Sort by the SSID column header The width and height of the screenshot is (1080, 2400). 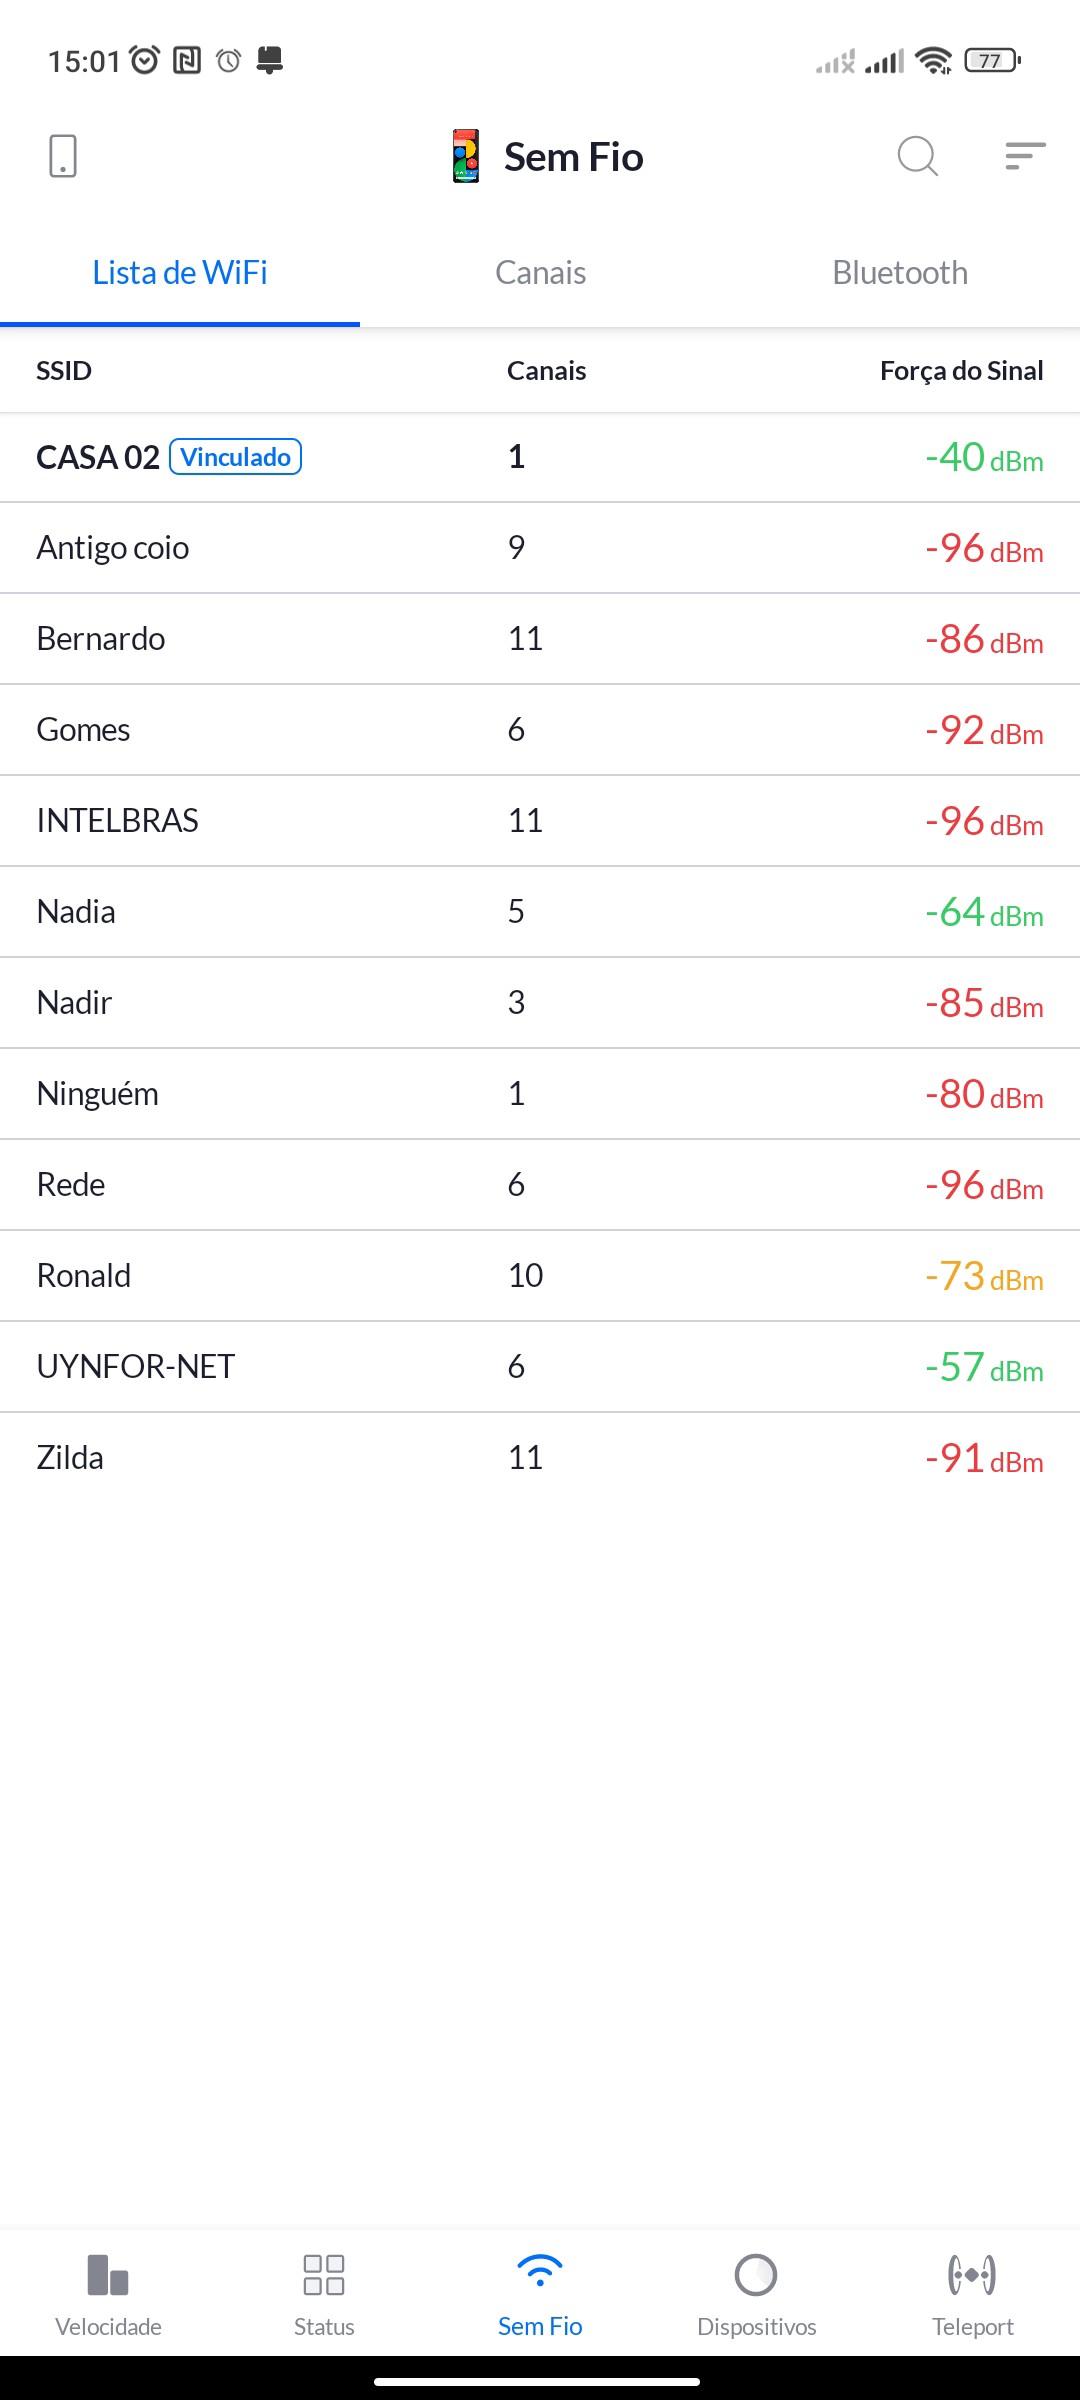[x=64, y=371]
